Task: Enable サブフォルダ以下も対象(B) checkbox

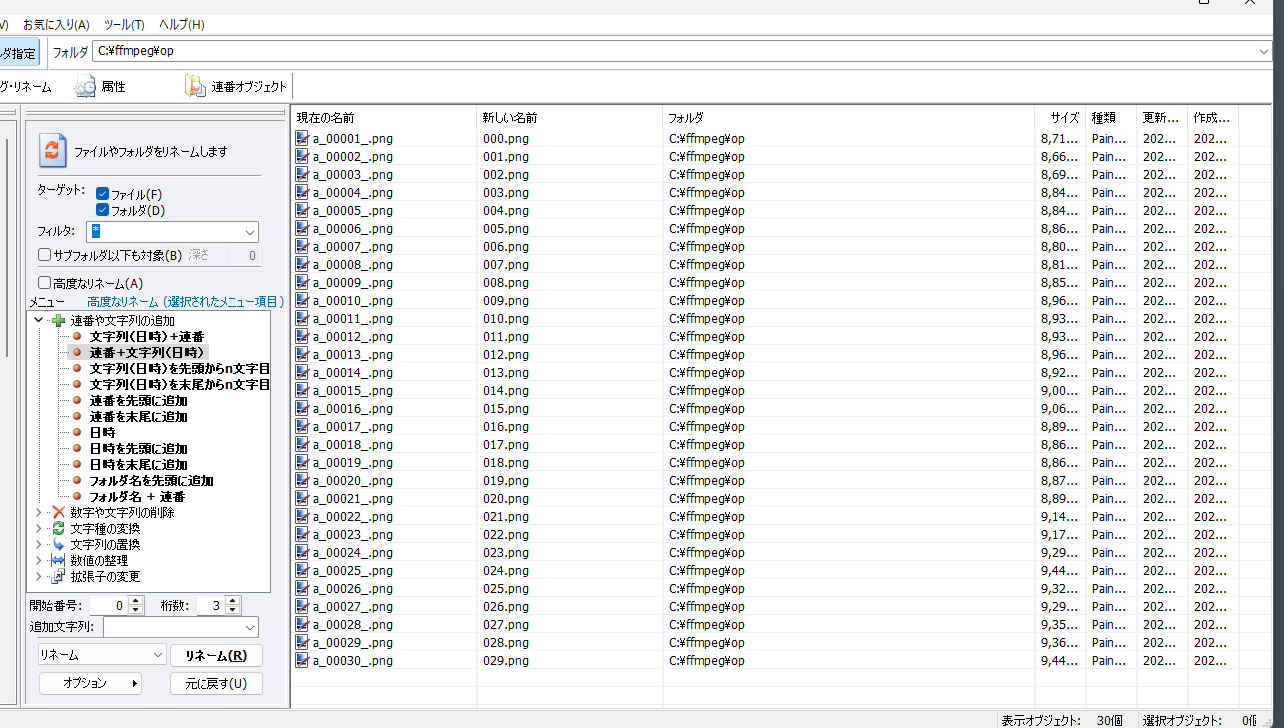Action: tap(44, 255)
